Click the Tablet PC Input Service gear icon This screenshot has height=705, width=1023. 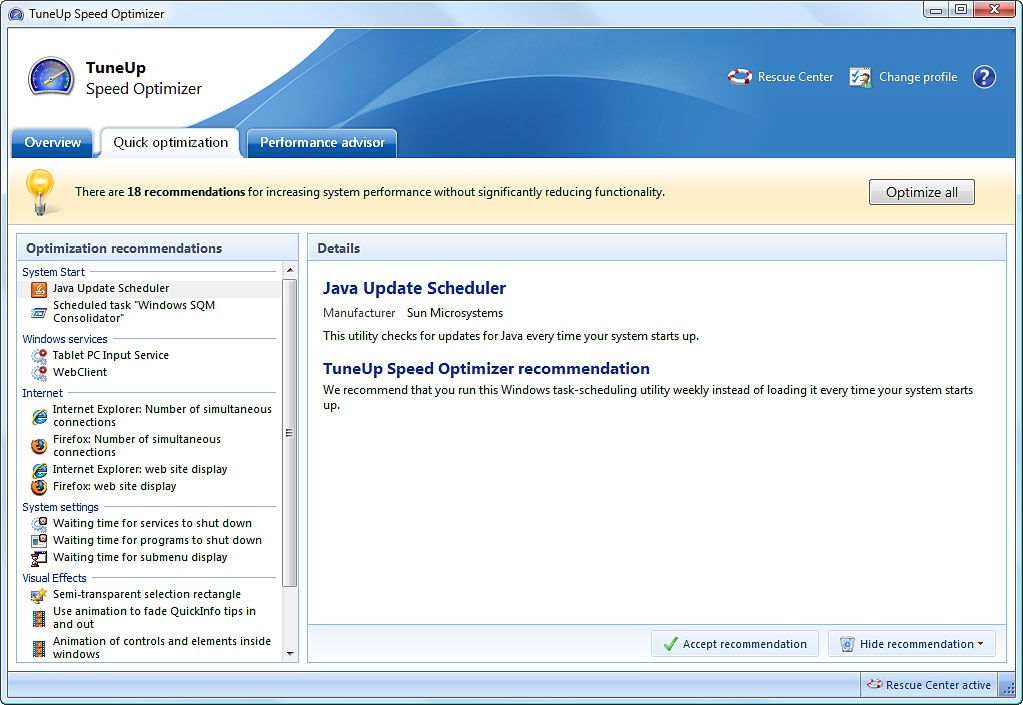point(39,356)
